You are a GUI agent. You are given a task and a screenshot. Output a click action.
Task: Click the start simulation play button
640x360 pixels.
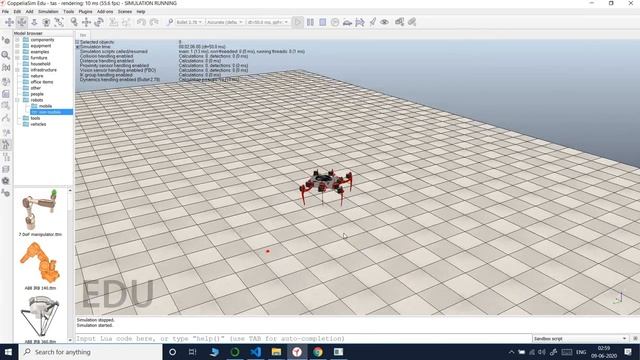[x=298, y=22]
